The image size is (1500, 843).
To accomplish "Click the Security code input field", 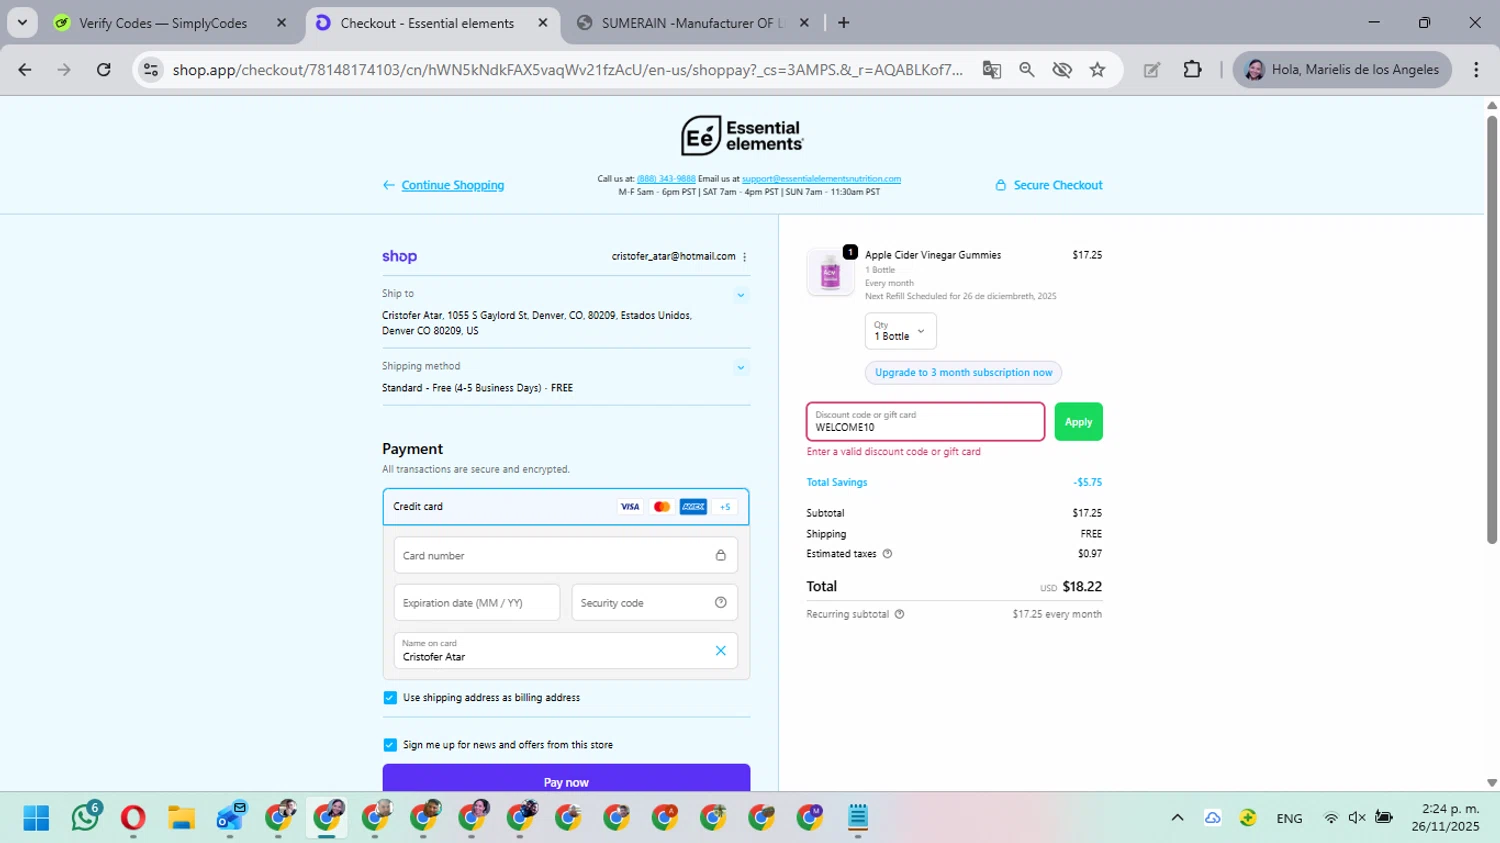I will tap(654, 602).
